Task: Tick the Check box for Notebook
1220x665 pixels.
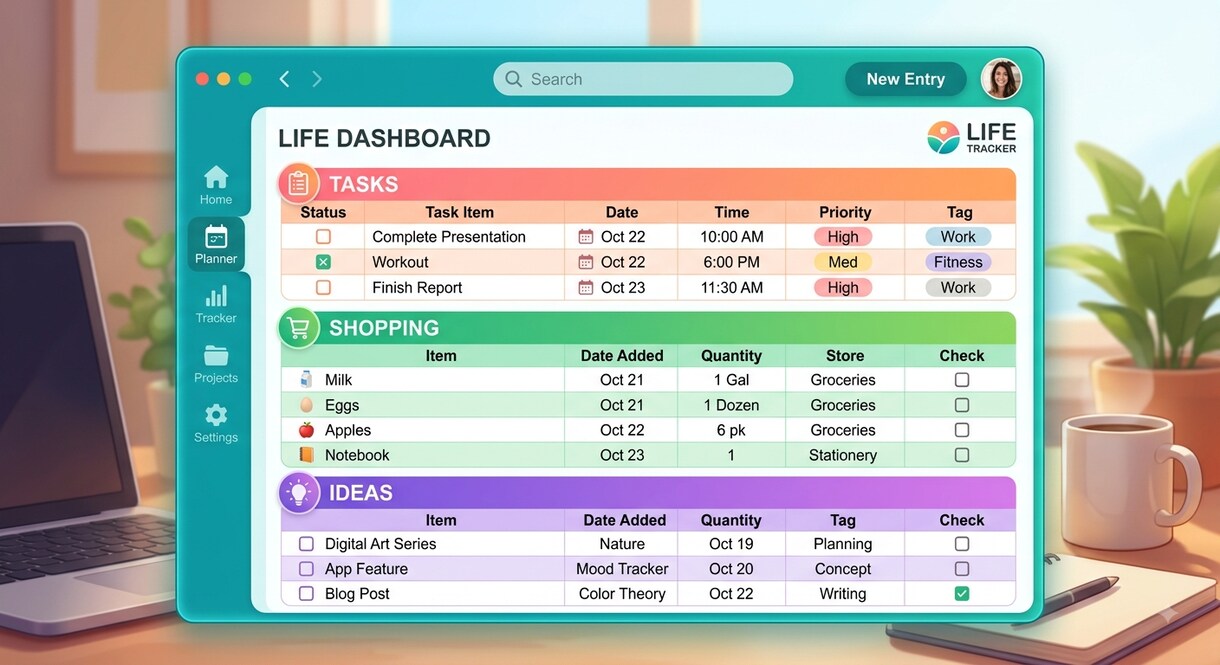Action: pyautogui.click(x=962, y=455)
